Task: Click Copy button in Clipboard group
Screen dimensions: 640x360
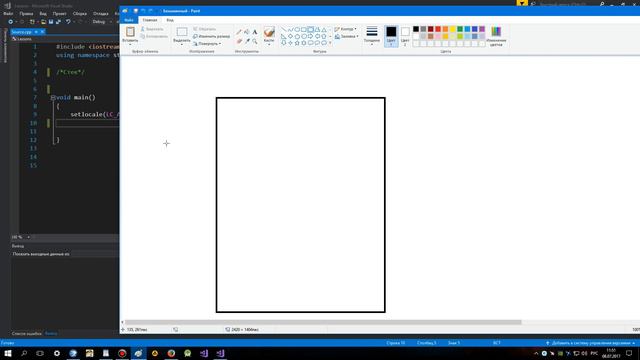Action: 153,36
